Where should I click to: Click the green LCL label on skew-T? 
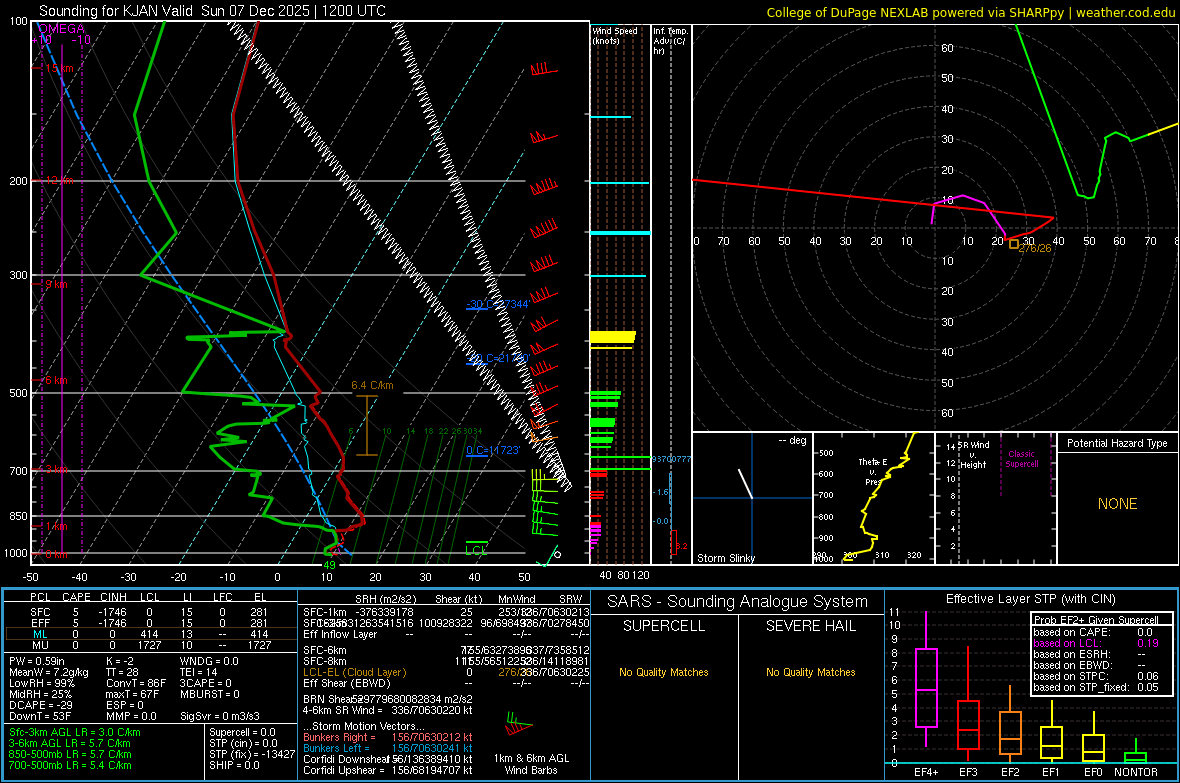click(x=476, y=551)
